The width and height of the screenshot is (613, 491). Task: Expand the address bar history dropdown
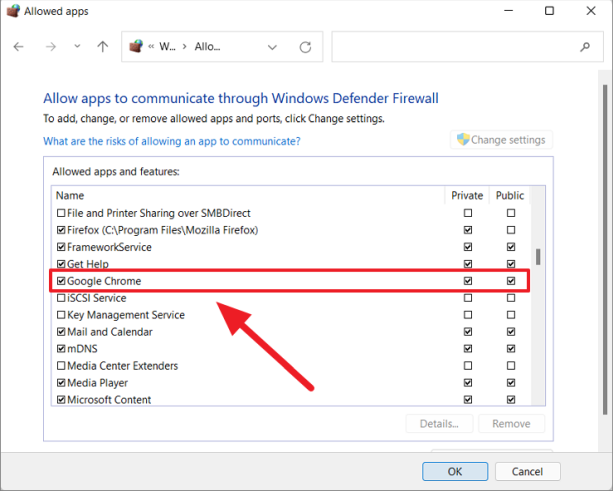click(273, 47)
